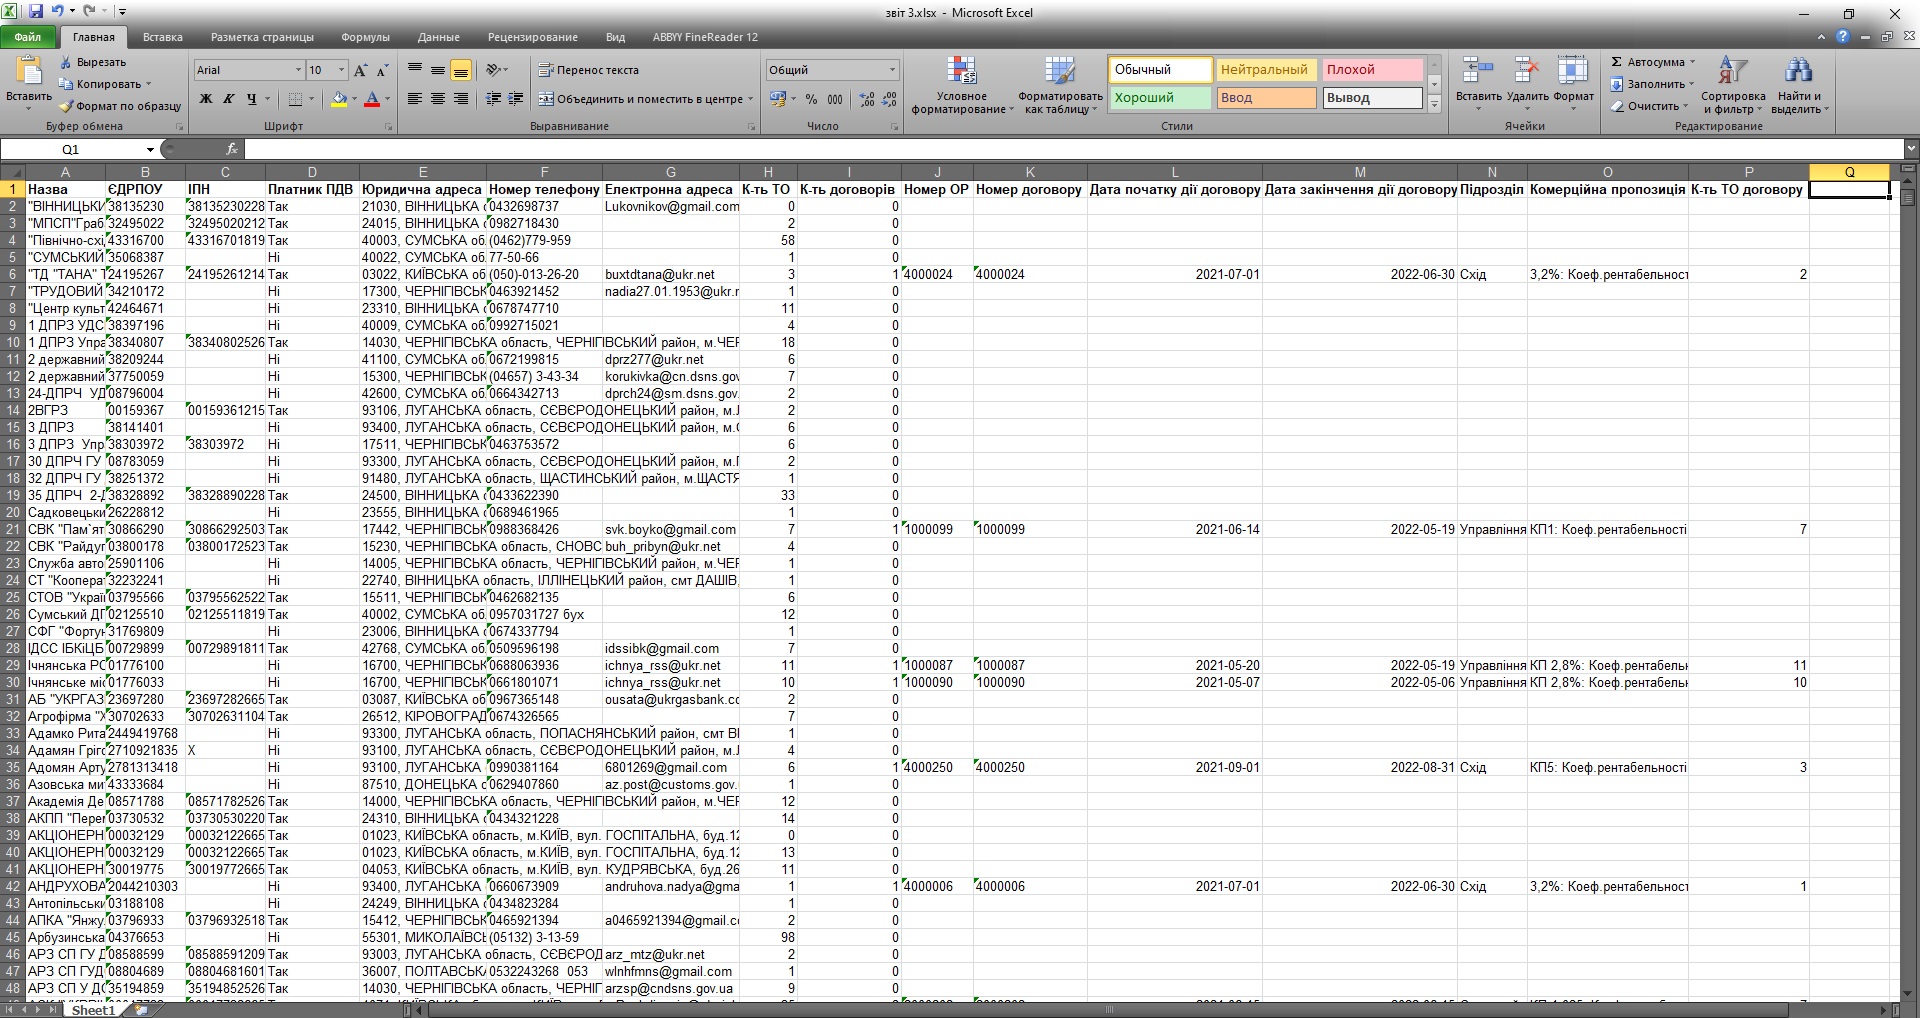The width and height of the screenshot is (1920, 1018).
Task: Click the Percent Style icon
Action: 811,99
